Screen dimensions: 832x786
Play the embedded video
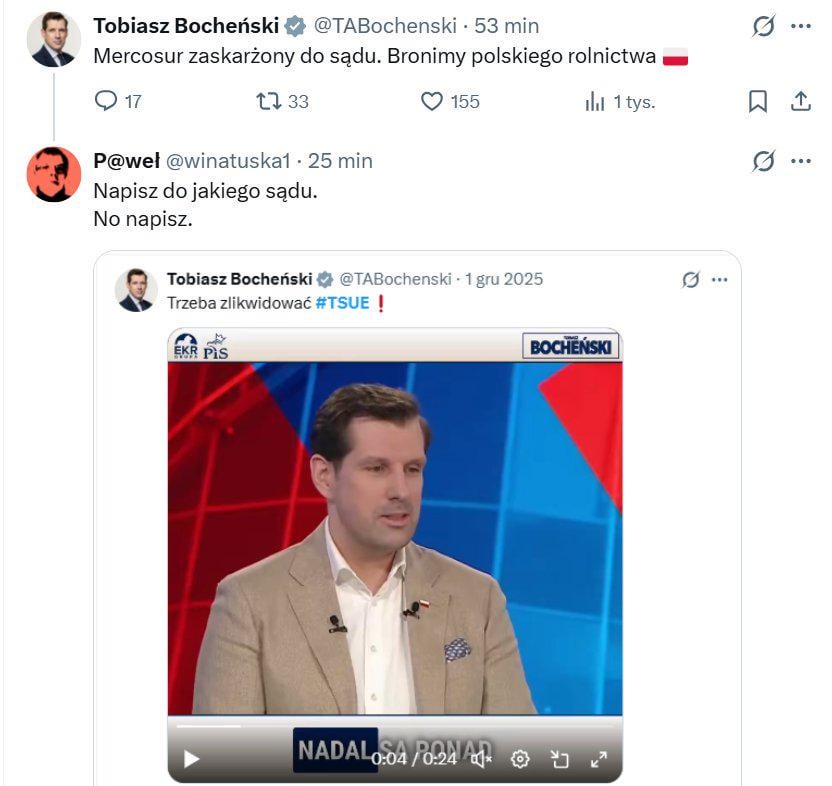pyautogui.click(x=191, y=759)
